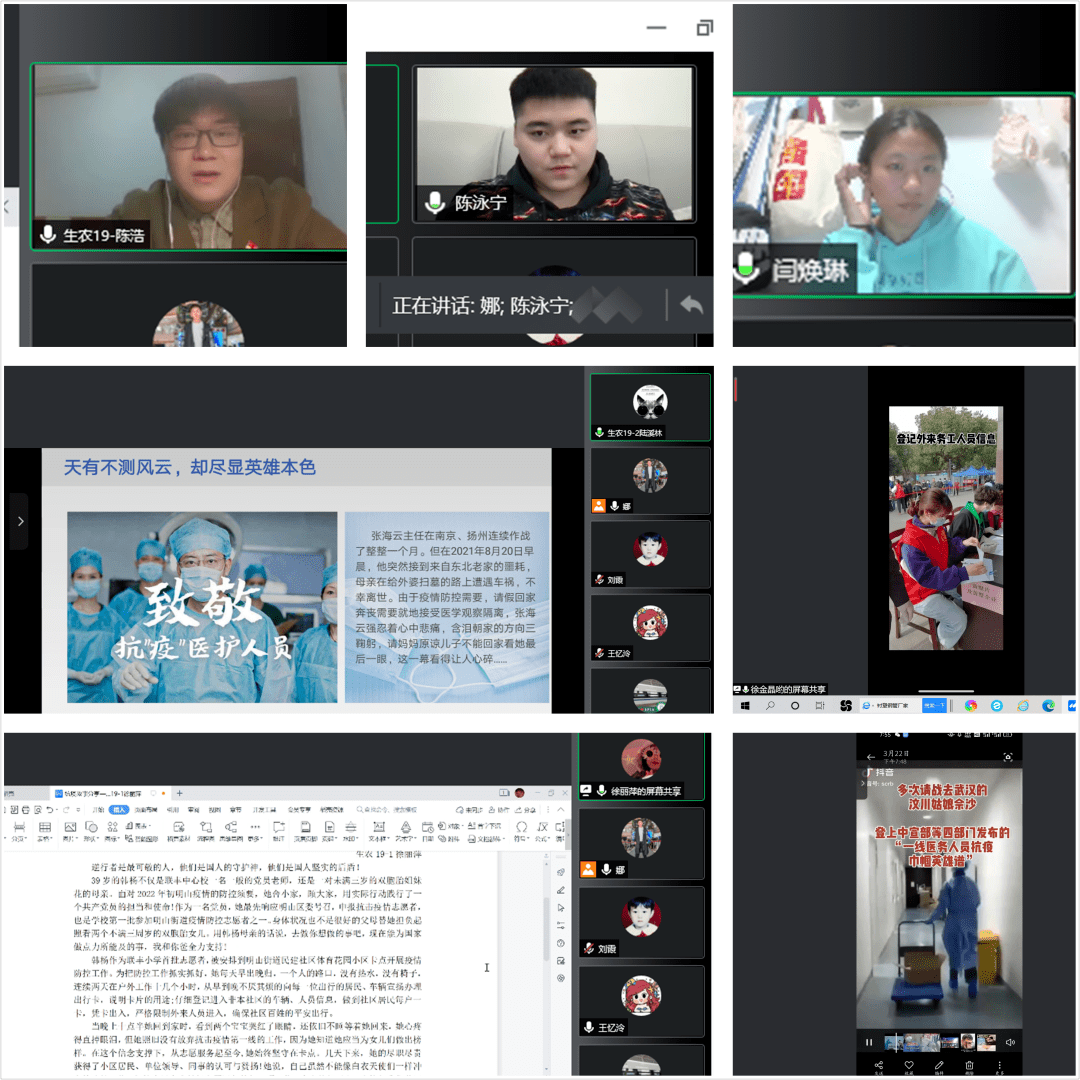
Task: Collapse the WPS ribbon with the chevron
Action: (561, 810)
